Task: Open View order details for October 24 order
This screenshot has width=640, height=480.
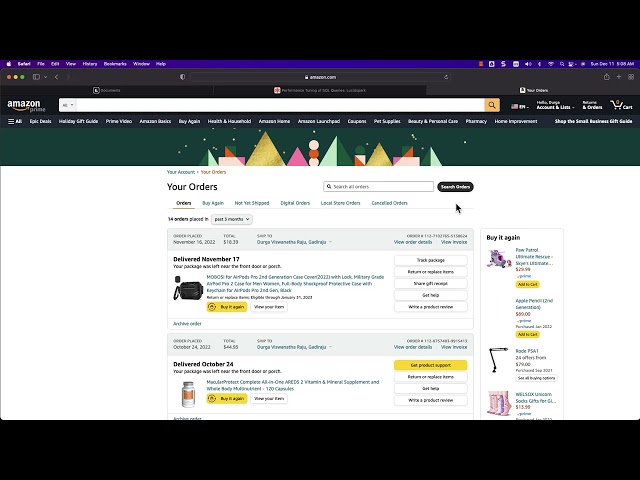Action: (x=413, y=347)
